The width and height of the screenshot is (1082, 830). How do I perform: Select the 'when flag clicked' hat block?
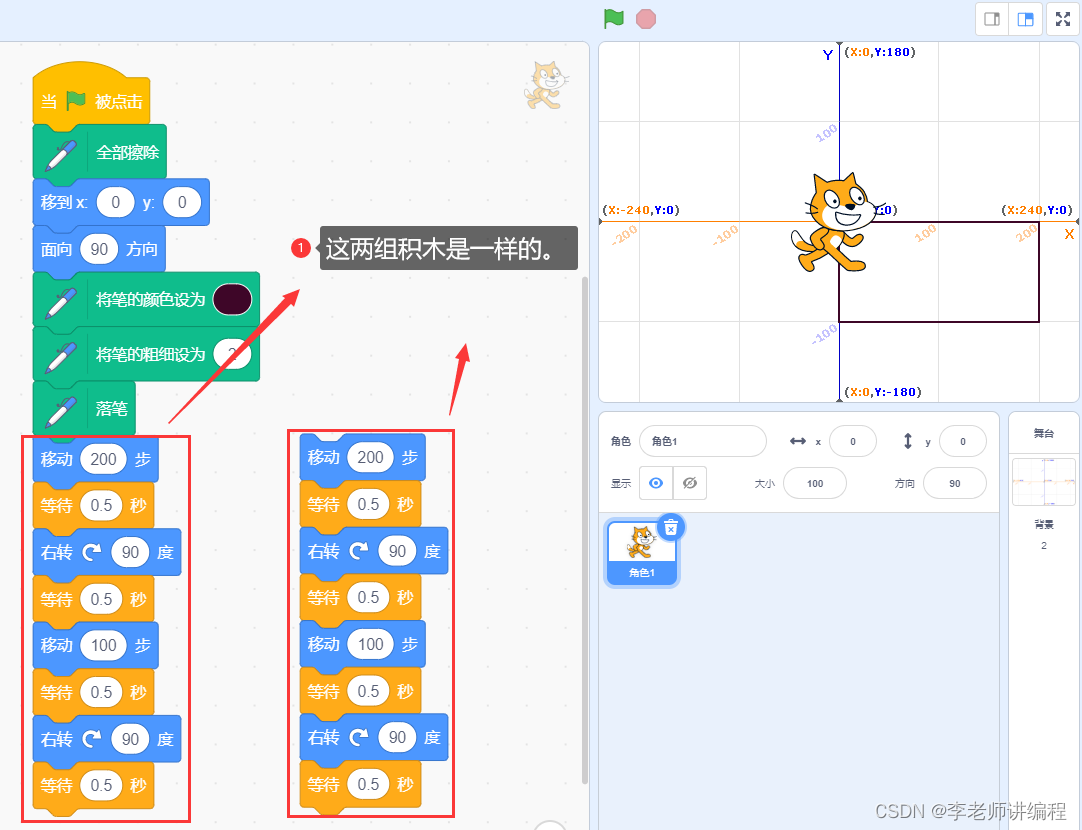[x=91, y=97]
